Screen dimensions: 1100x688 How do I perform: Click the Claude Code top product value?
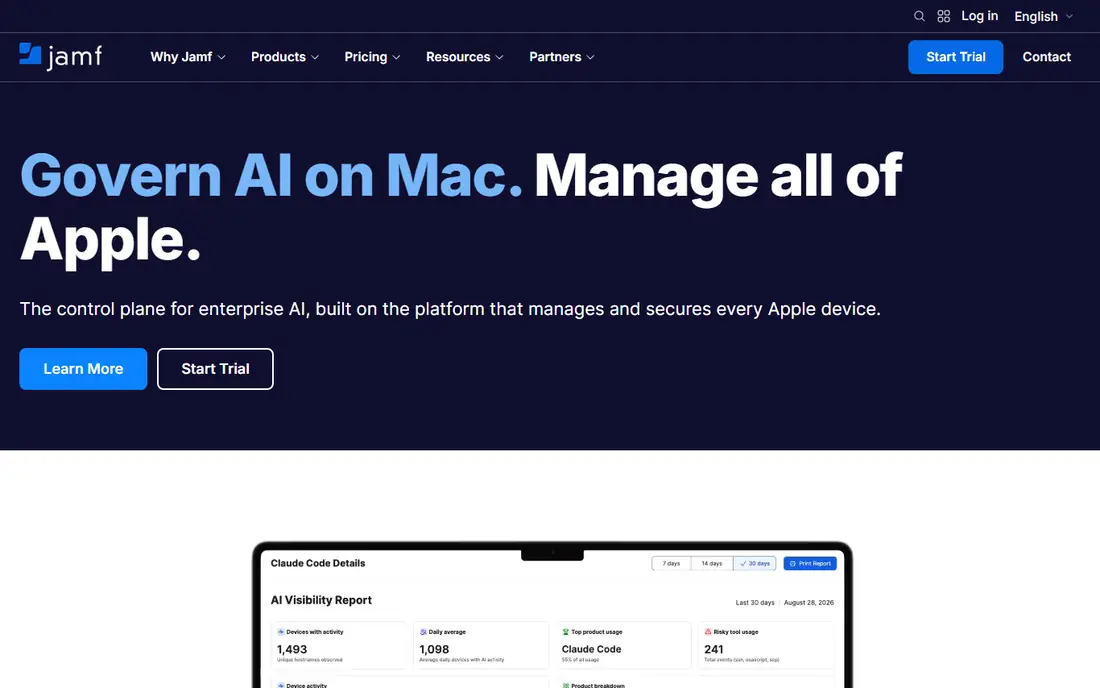click(x=591, y=649)
